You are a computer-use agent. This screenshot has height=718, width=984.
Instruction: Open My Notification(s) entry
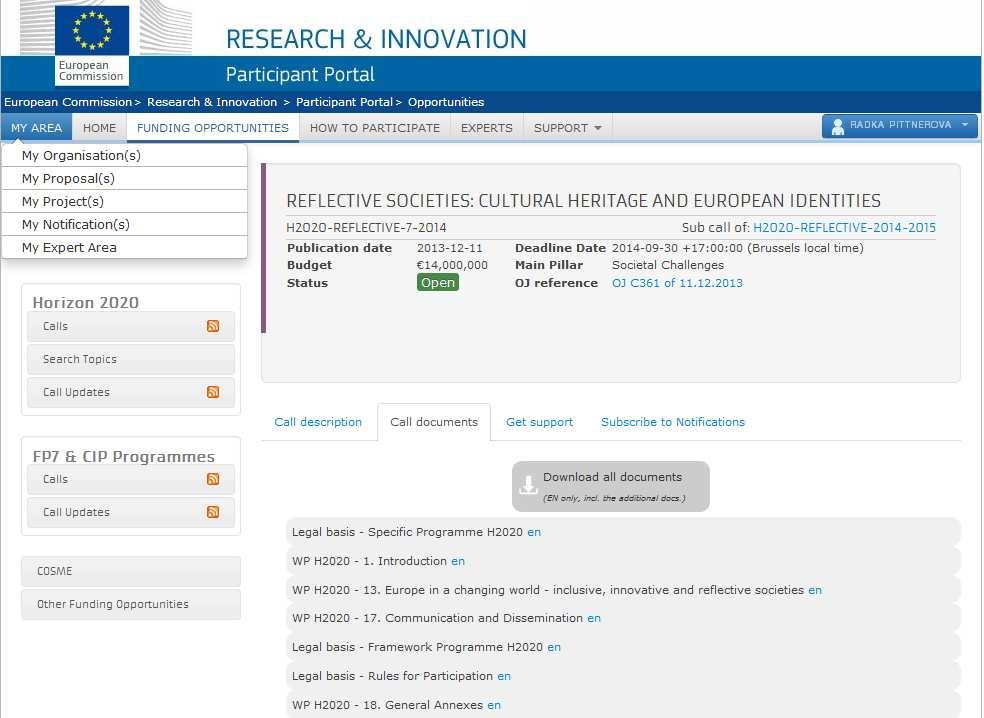(124, 224)
